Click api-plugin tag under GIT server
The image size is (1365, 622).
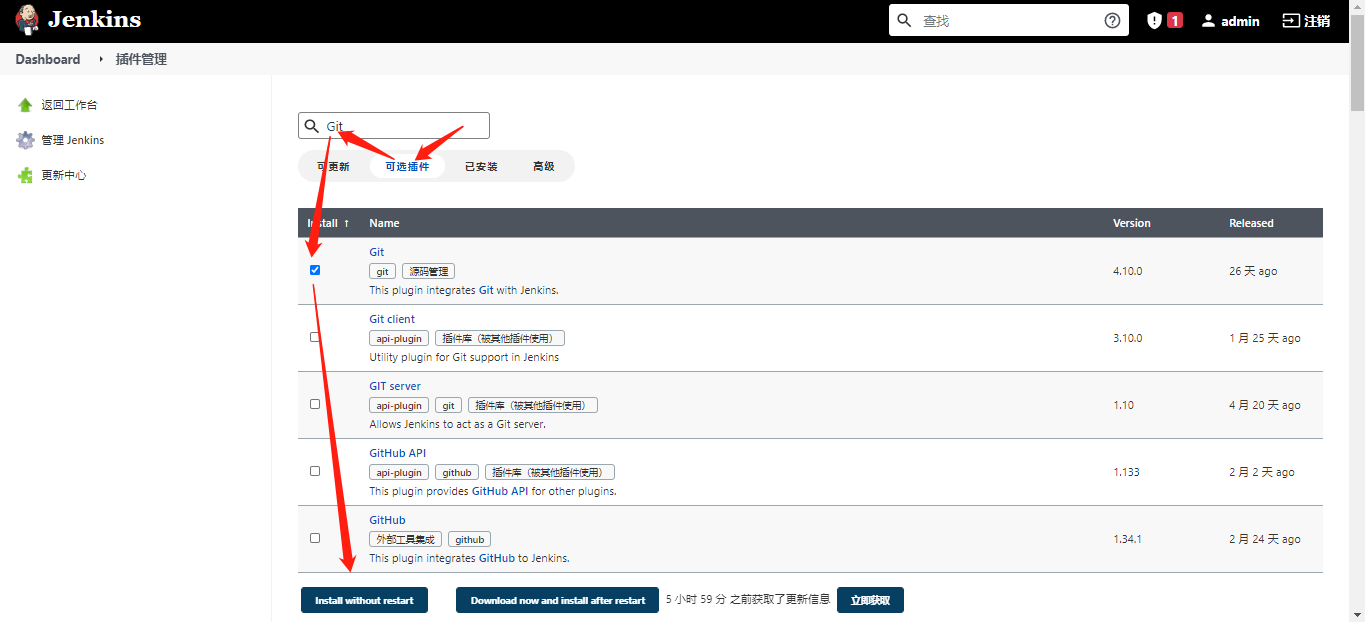coord(399,405)
